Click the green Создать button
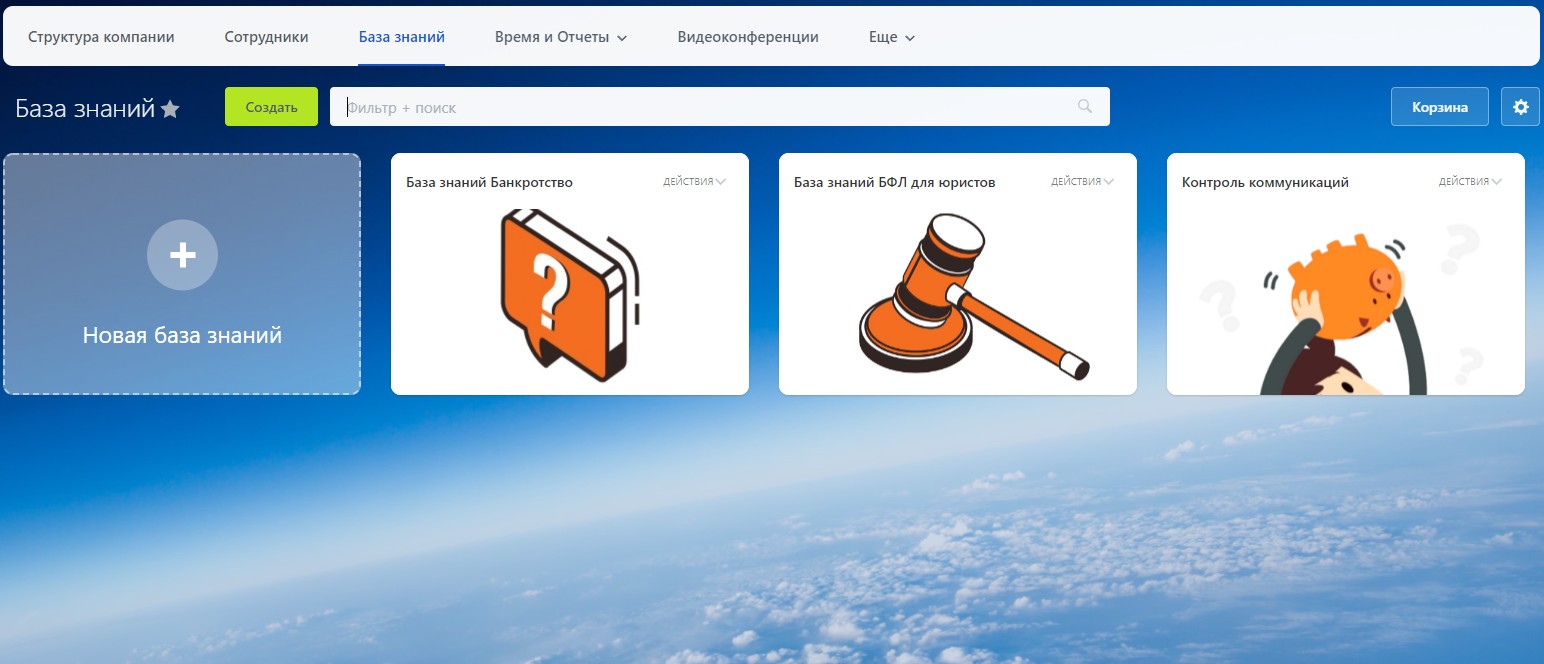Viewport: 1544px width, 664px height. 271,107
